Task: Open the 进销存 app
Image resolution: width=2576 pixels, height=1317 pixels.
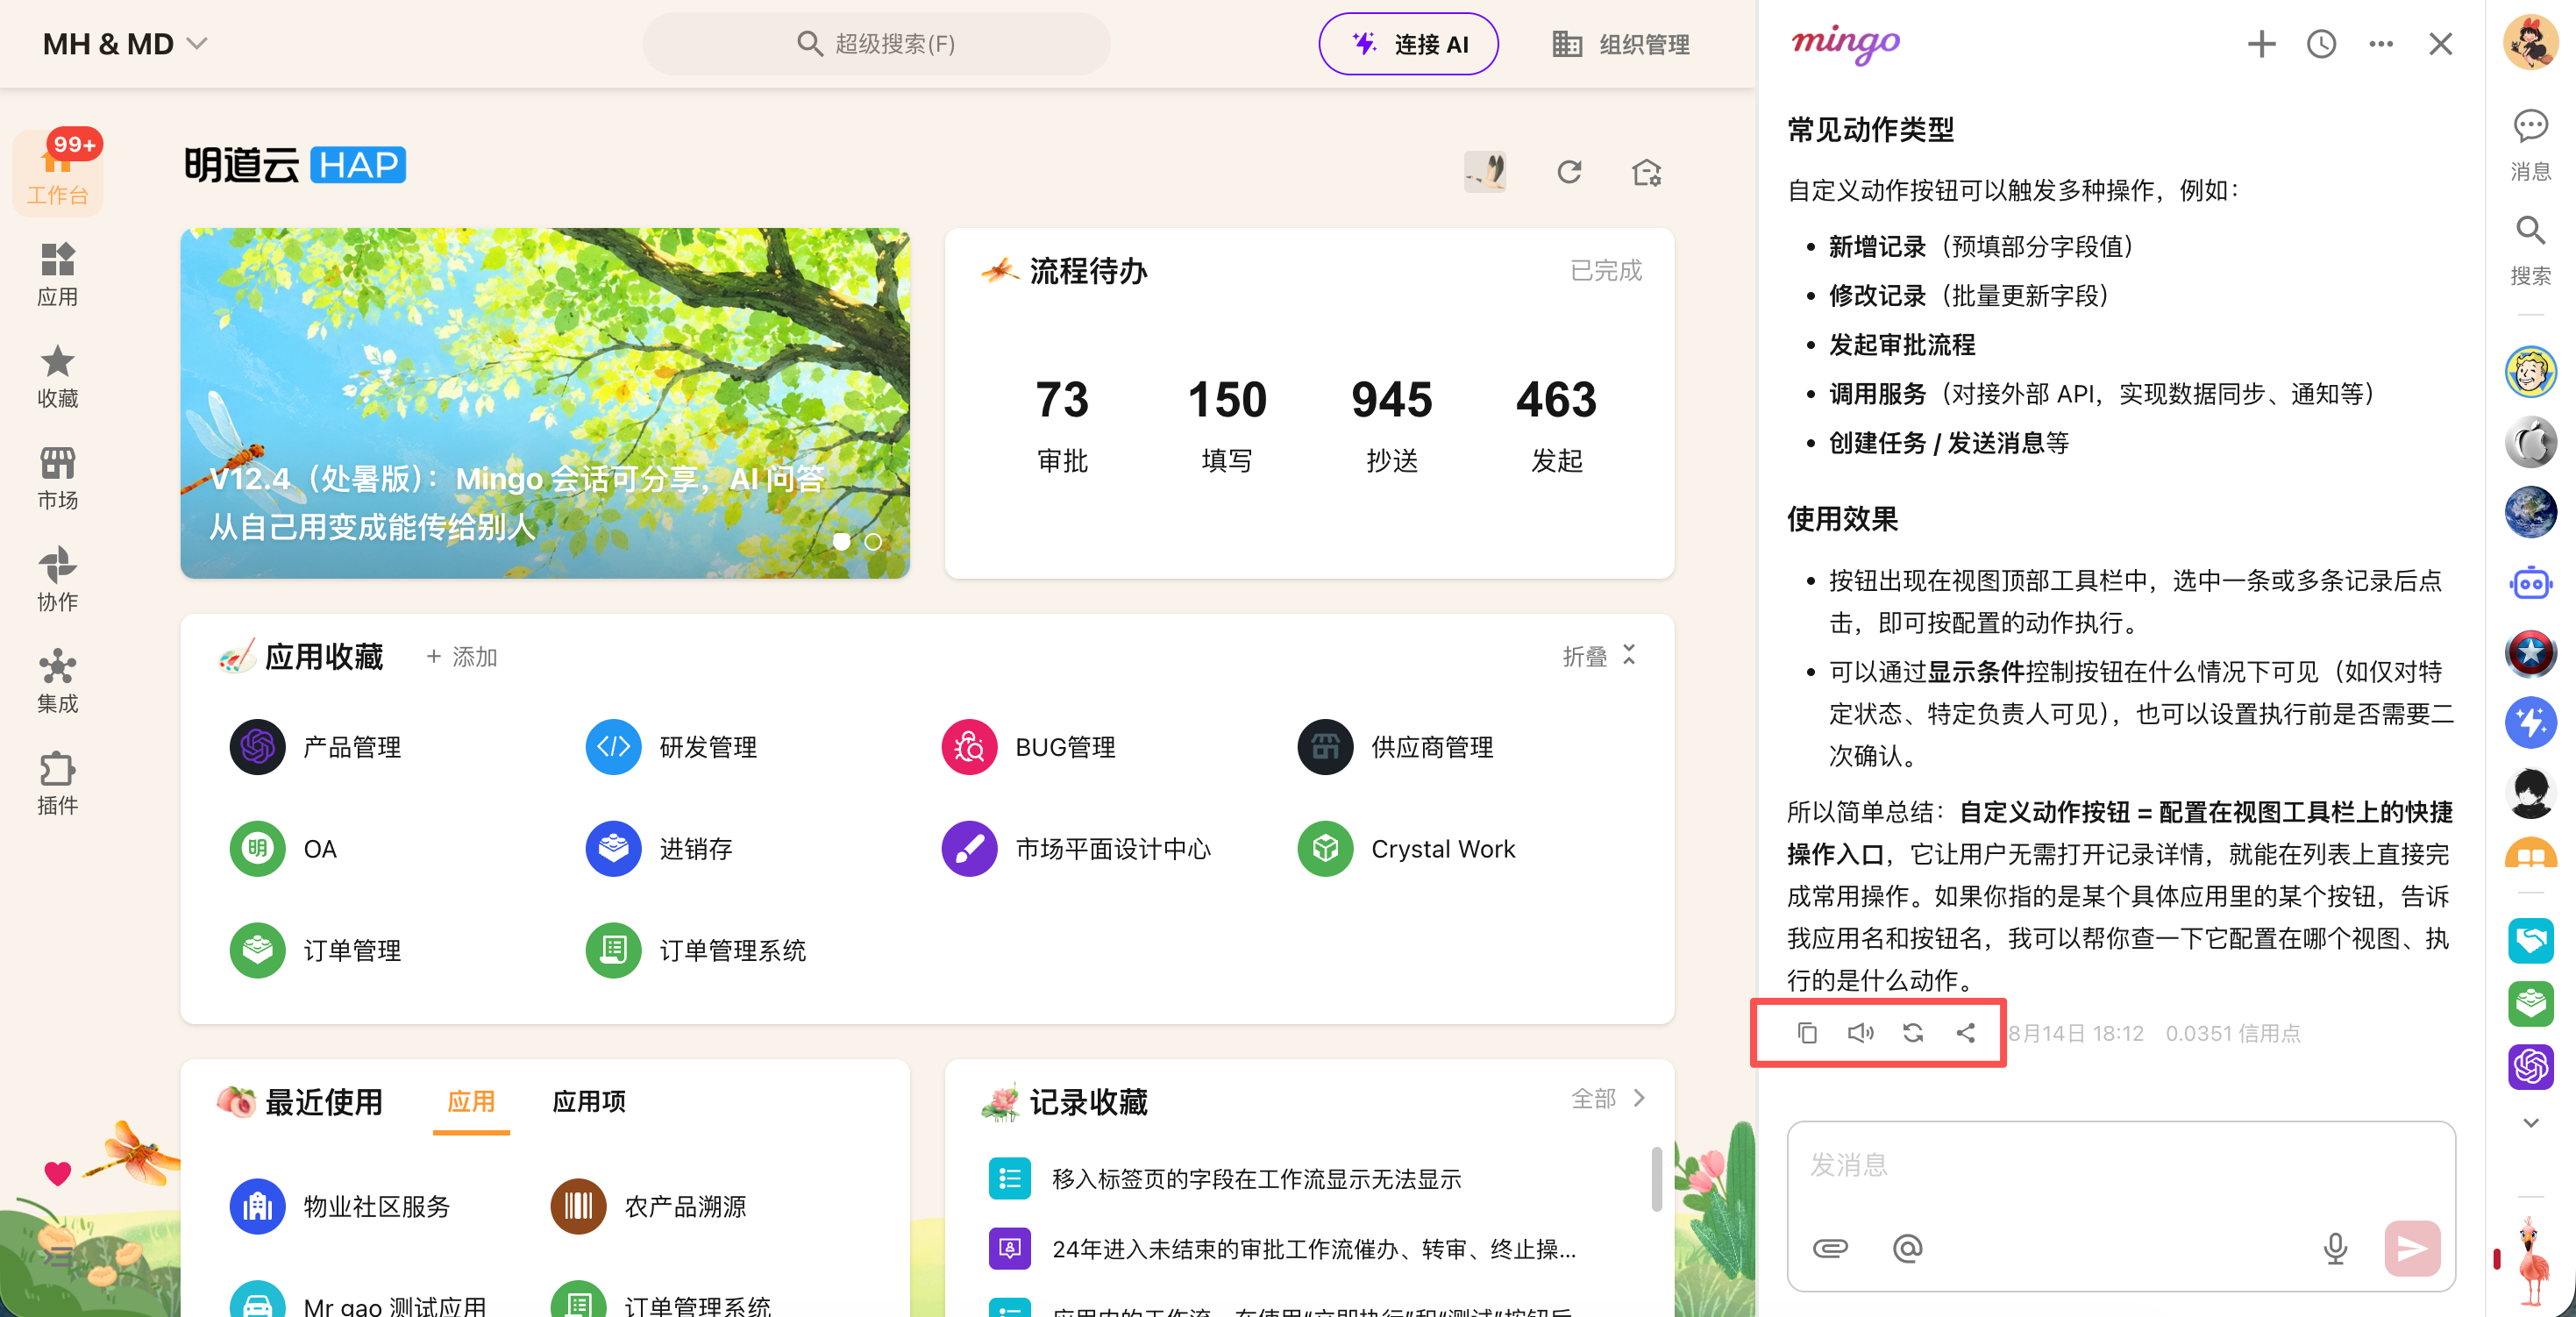Action: click(660, 849)
